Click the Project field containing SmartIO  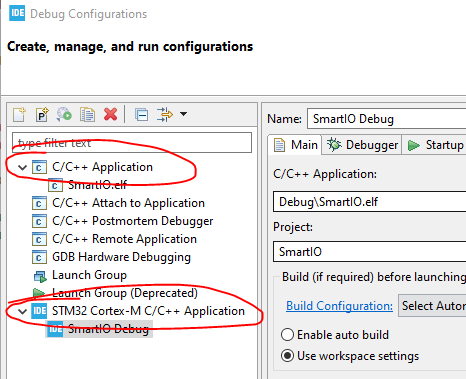[x=369, y=252]
